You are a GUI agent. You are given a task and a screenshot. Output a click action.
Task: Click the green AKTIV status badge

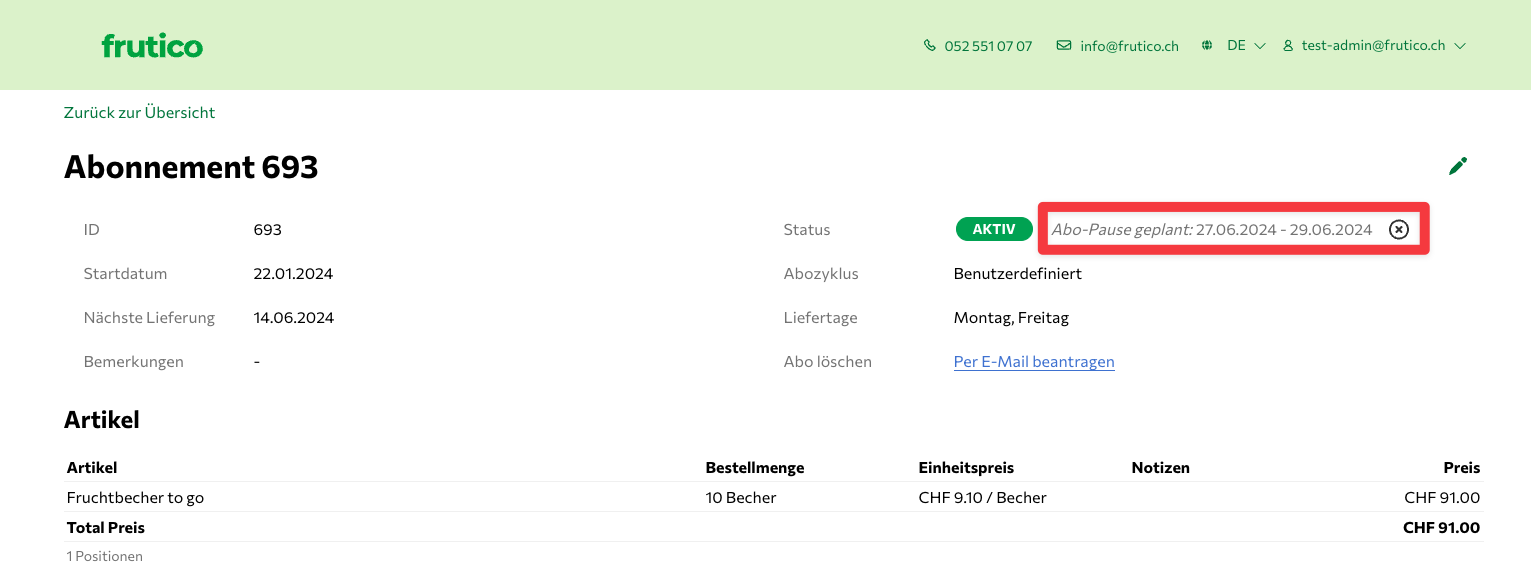994,230
